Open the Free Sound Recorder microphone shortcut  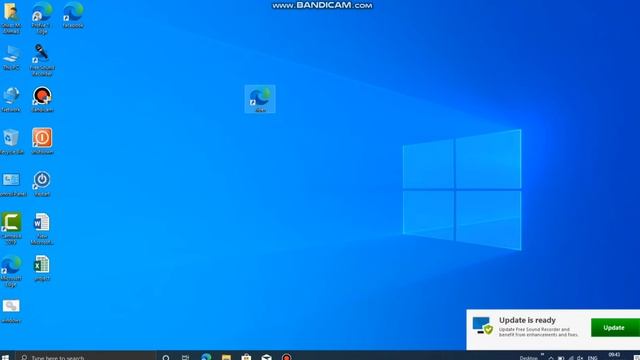[42, 60]
